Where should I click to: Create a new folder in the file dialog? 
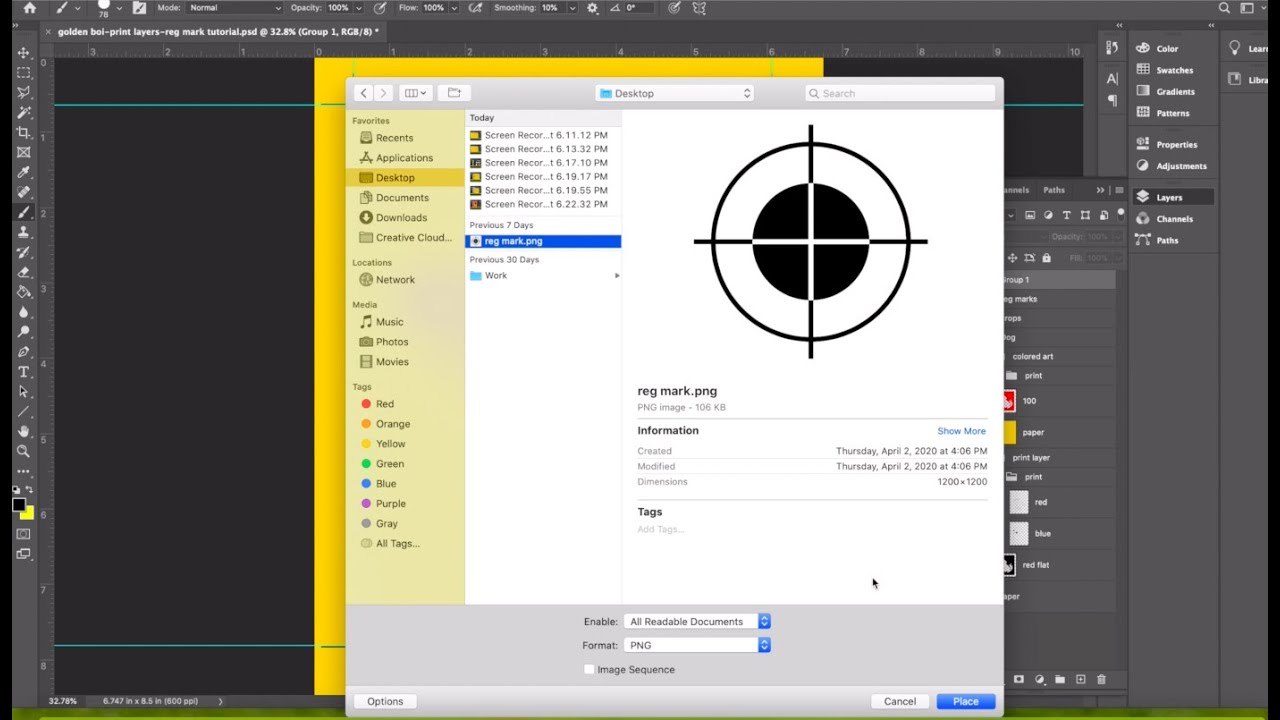click(x=454, y=93)
